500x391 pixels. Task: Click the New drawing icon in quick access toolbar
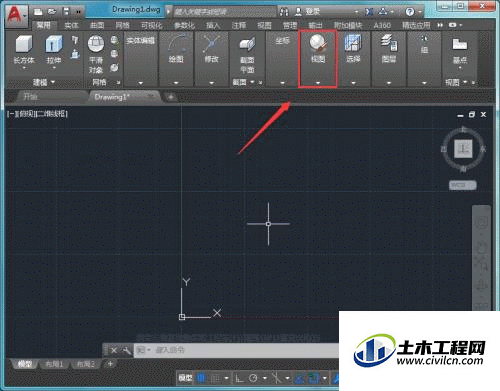pyautogui.click(x=39, y=12)
